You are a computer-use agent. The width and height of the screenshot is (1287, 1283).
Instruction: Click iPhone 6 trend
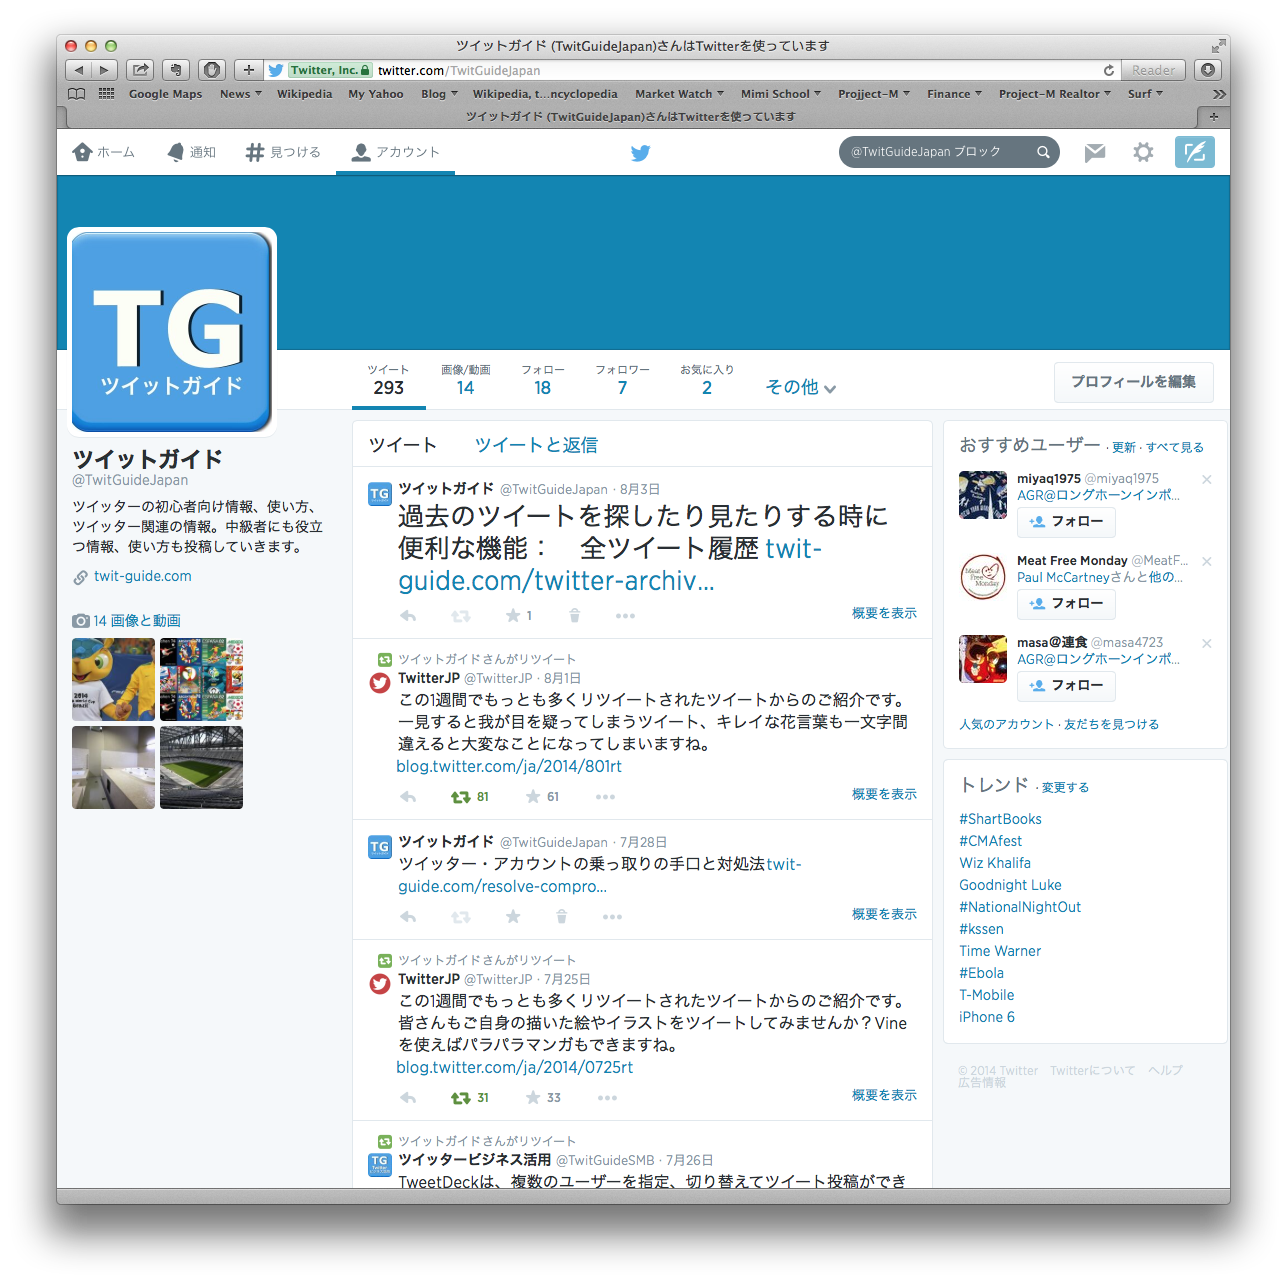987,1017
